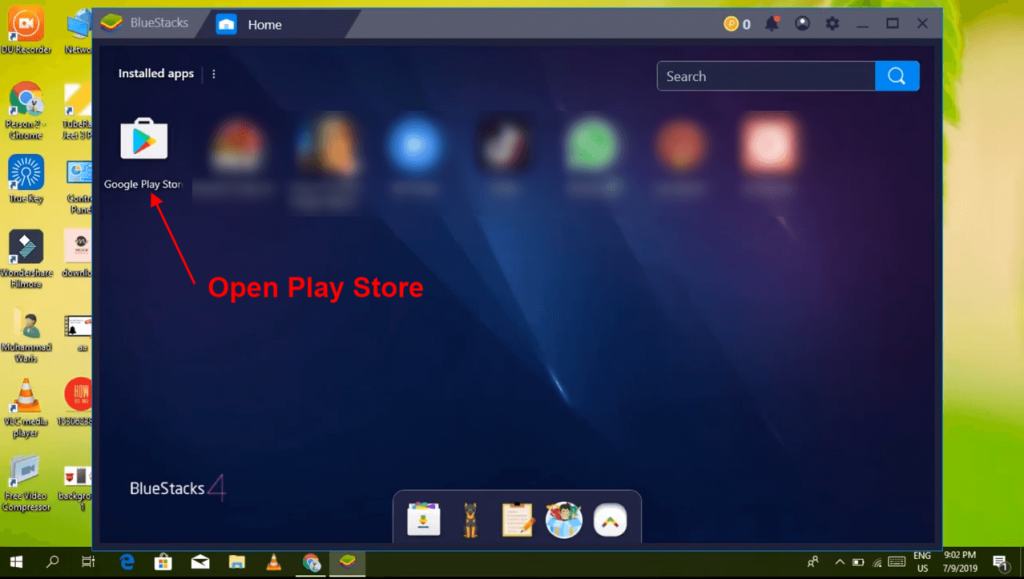The image size is (1024, 579).
Task: Open the Installed apps three-dot menu
Action: [x=214, y=74]
